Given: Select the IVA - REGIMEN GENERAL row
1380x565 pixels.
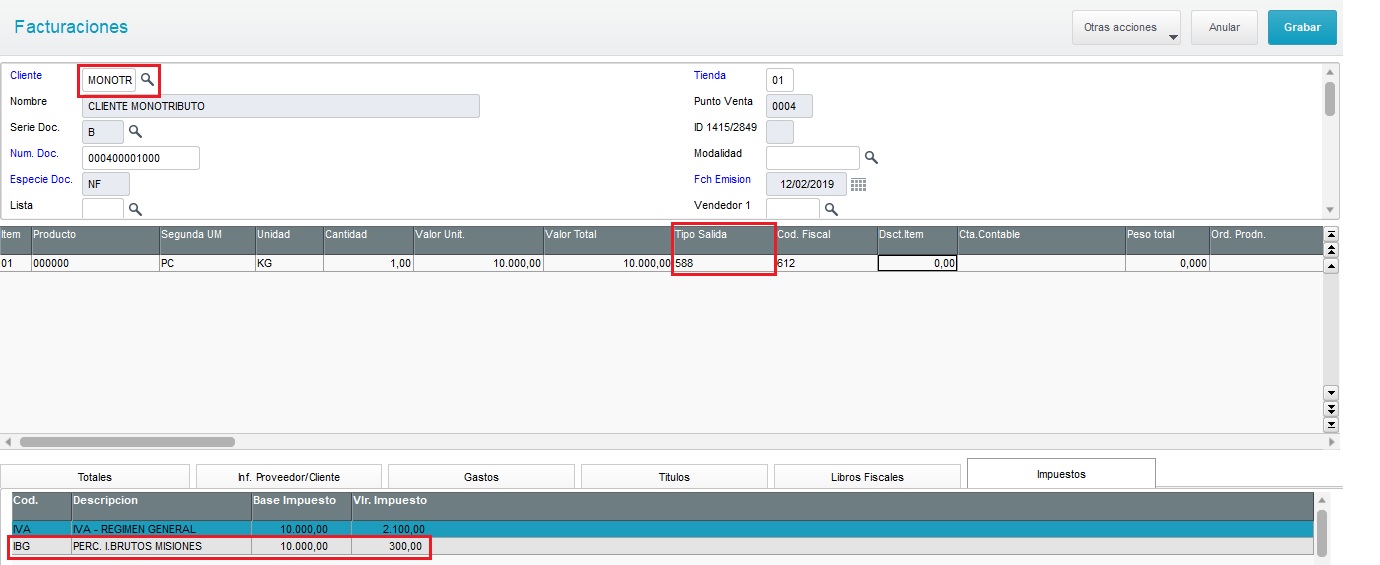Looking at the screenshot, I should [662, 529].
